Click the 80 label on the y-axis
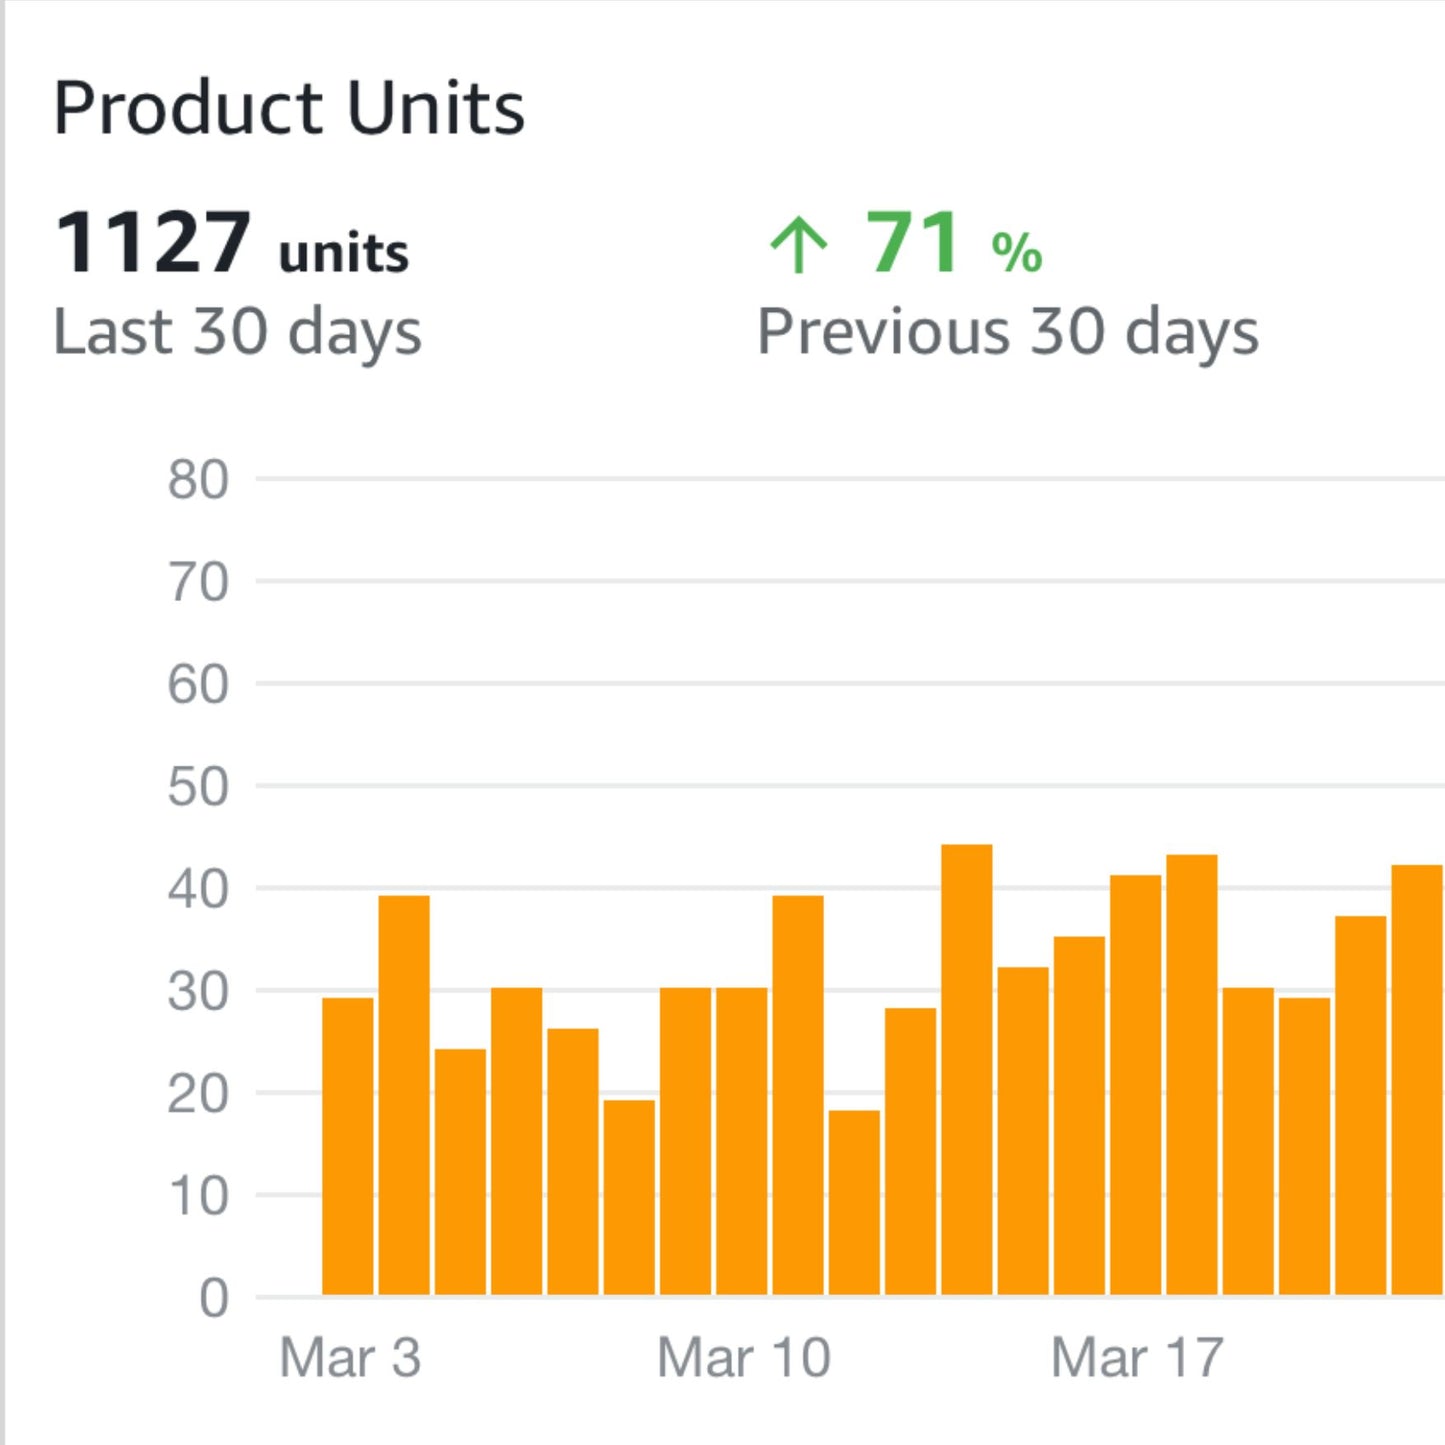The width and height of the screenshot is (1445, 1445). pyautogui.click(x=198, y=480)
